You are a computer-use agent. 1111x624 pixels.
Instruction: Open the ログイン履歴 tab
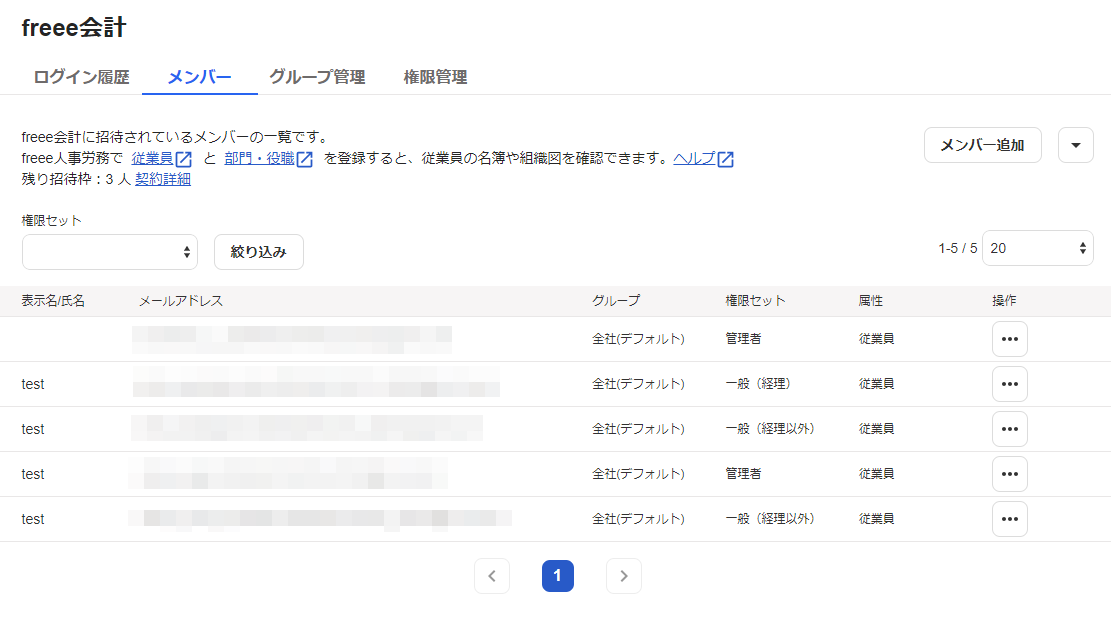tap(81, 76)
